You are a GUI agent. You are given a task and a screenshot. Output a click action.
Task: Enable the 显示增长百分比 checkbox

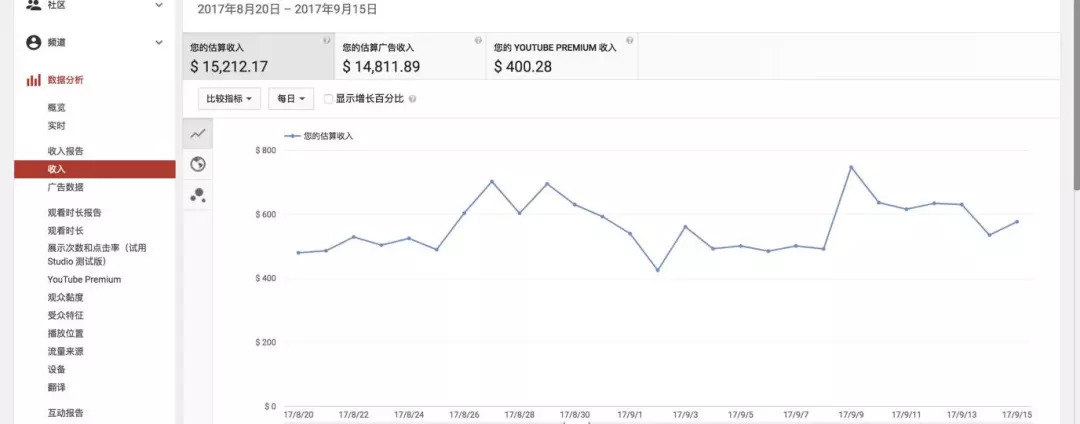click(329, 99)
